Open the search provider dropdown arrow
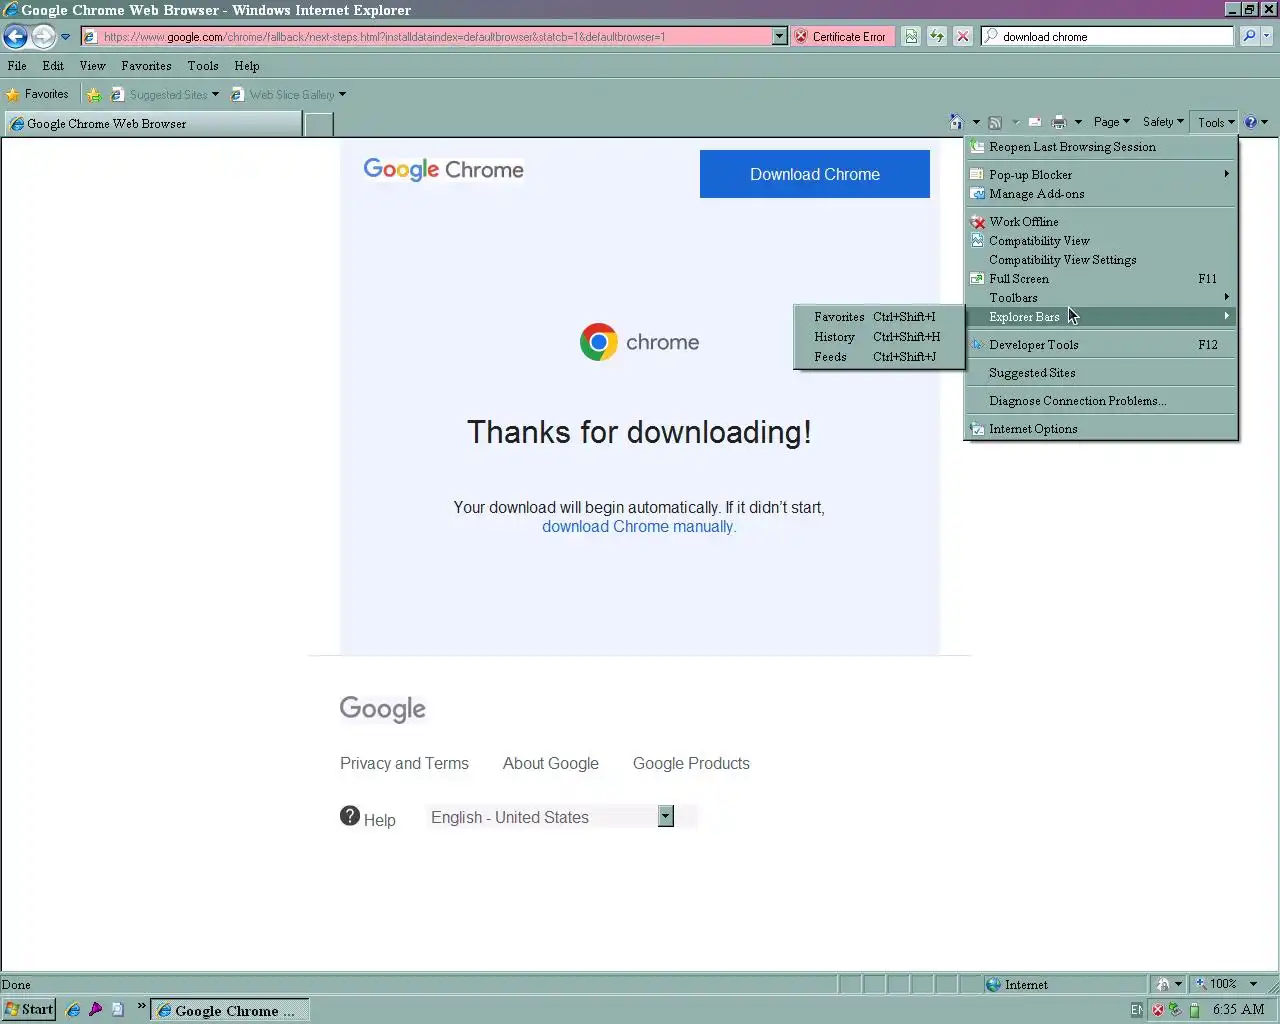 pyautogui.click(x=1267, y=37)
